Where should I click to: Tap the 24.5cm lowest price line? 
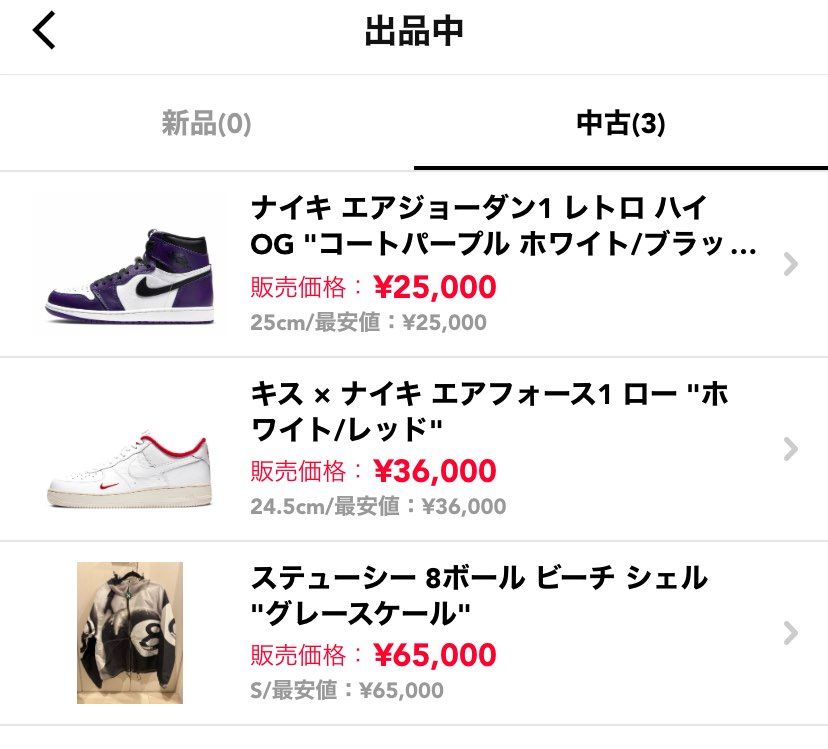378,506
